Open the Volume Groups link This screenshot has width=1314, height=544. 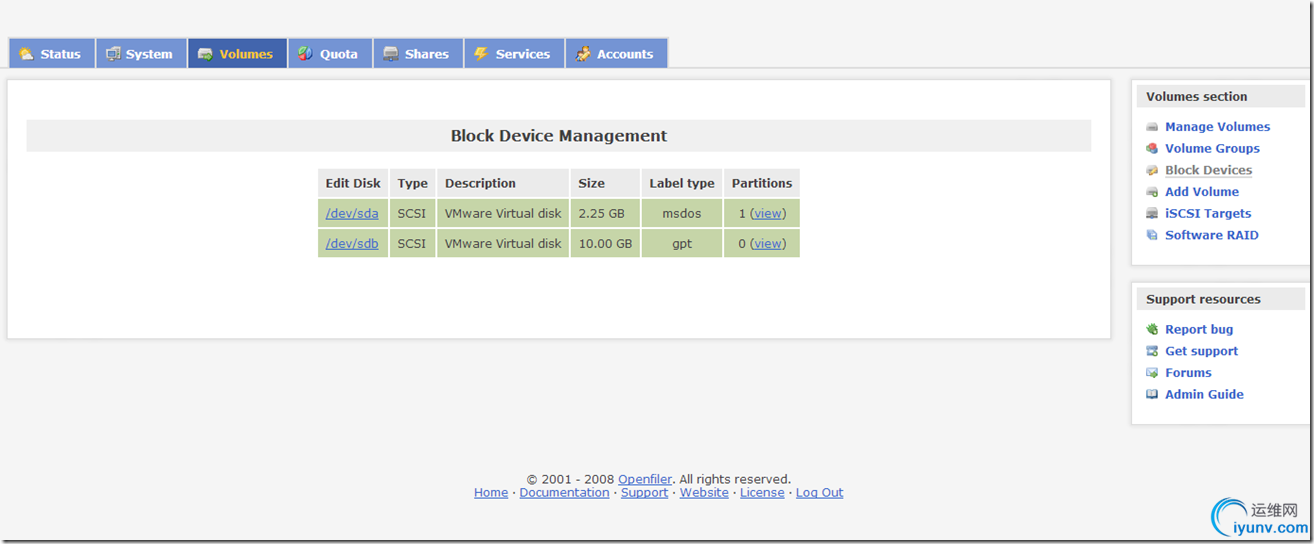coord(1212,149)
